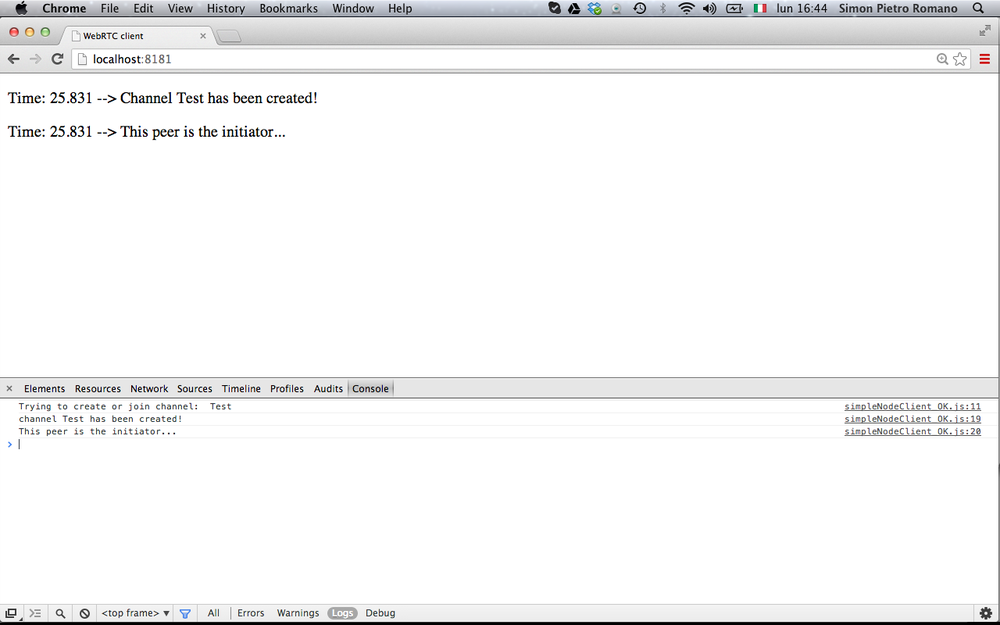Click the clear console icon

[x=84, y=613]
